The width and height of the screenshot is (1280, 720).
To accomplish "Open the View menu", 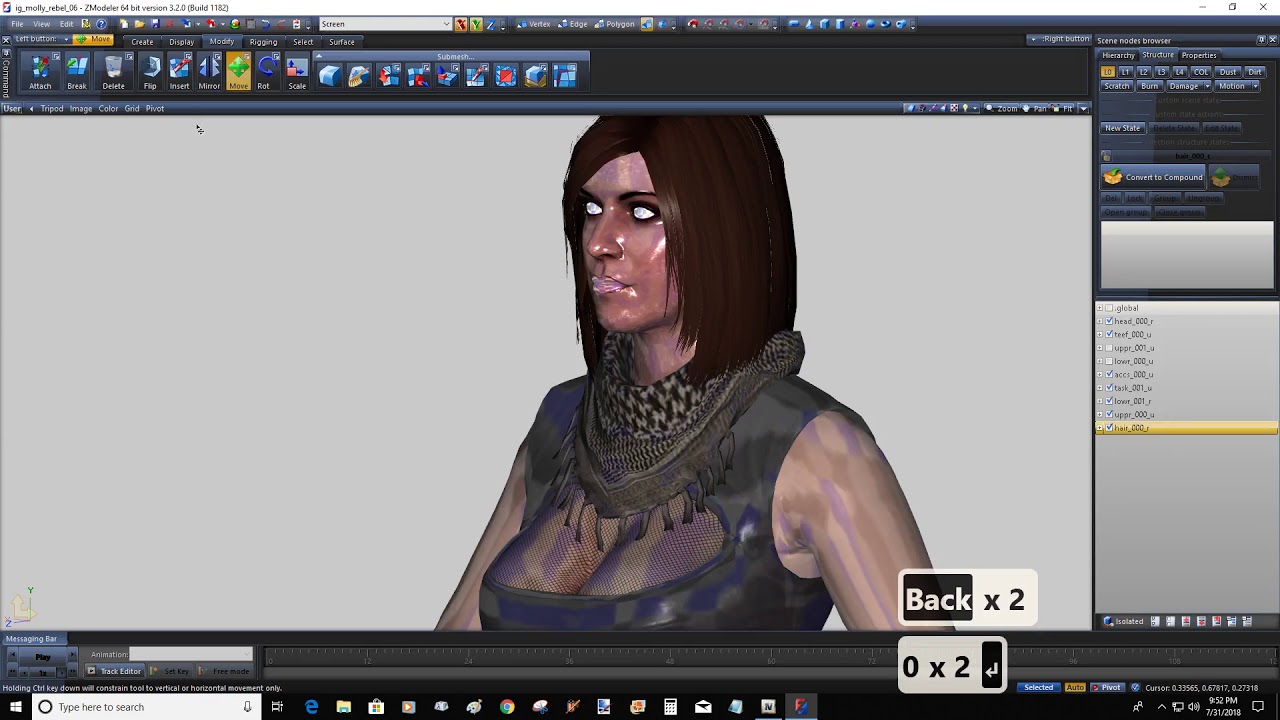I will [x=41, y=24].
